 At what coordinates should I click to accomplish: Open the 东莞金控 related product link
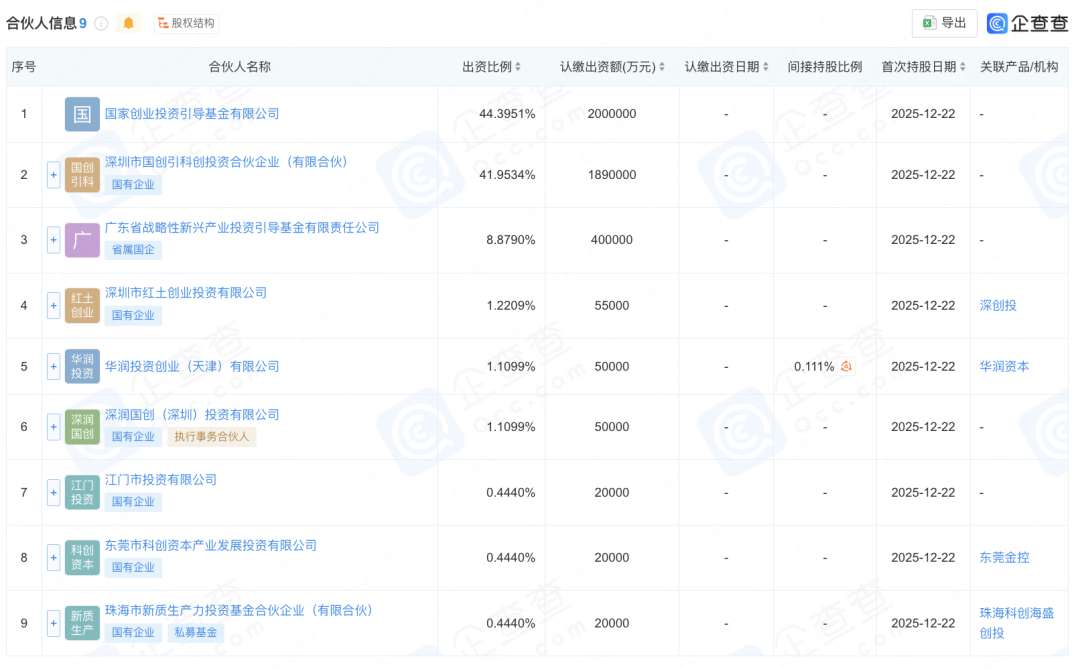tap(1002, 557)
